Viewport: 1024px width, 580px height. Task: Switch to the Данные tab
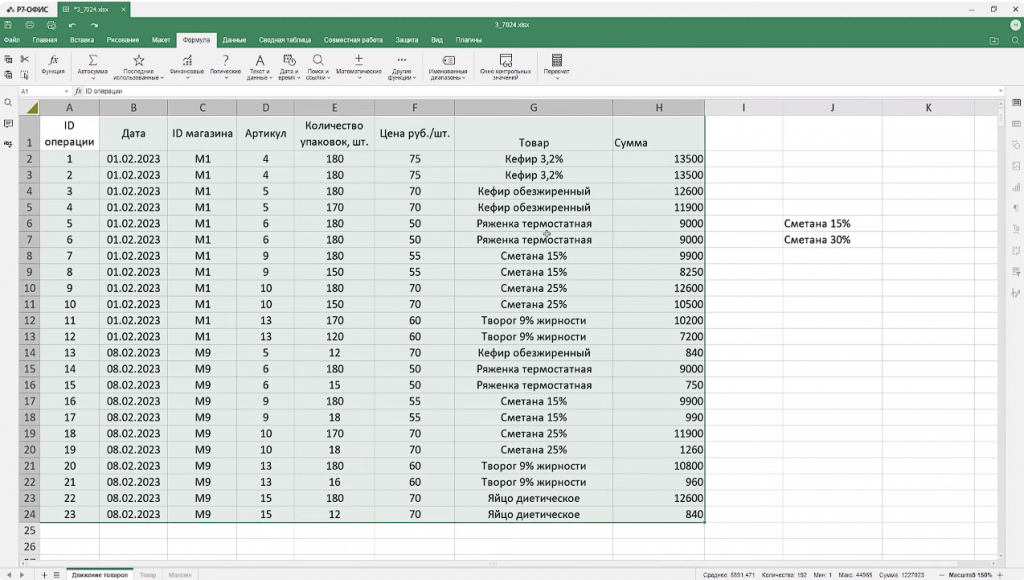(234, 40)
